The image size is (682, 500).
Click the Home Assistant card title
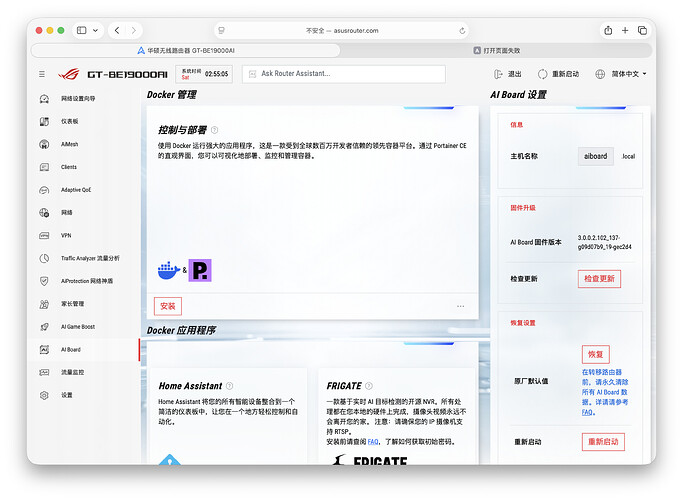[x=191, y=386]
